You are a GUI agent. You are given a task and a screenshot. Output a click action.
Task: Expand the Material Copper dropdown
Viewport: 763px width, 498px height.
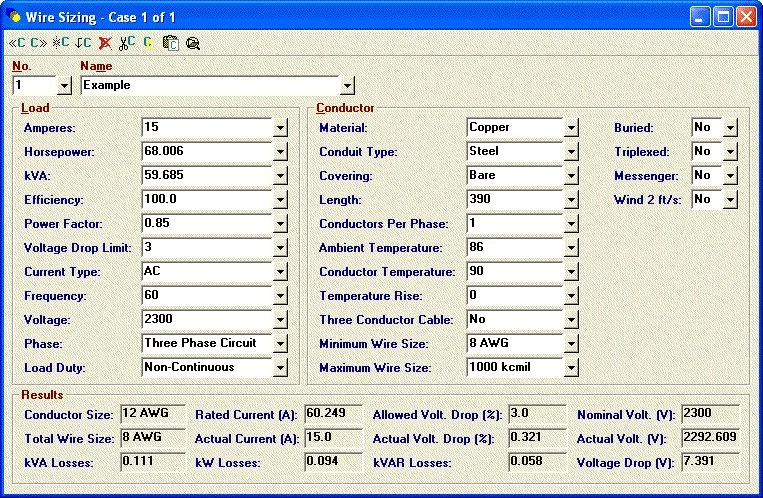(571, 128)
